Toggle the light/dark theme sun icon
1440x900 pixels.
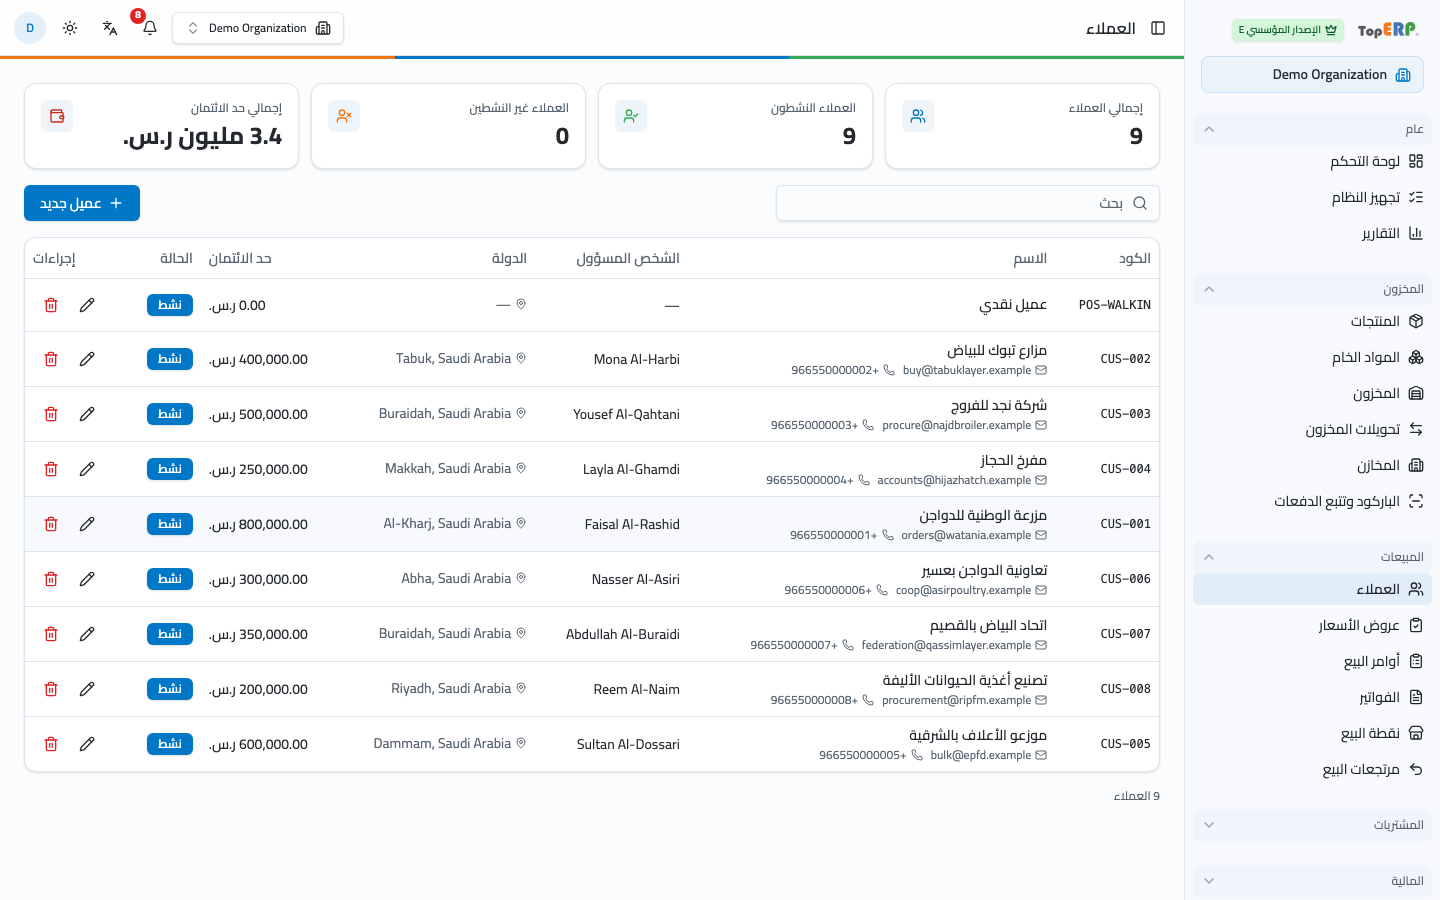click(x=70, y=28)
